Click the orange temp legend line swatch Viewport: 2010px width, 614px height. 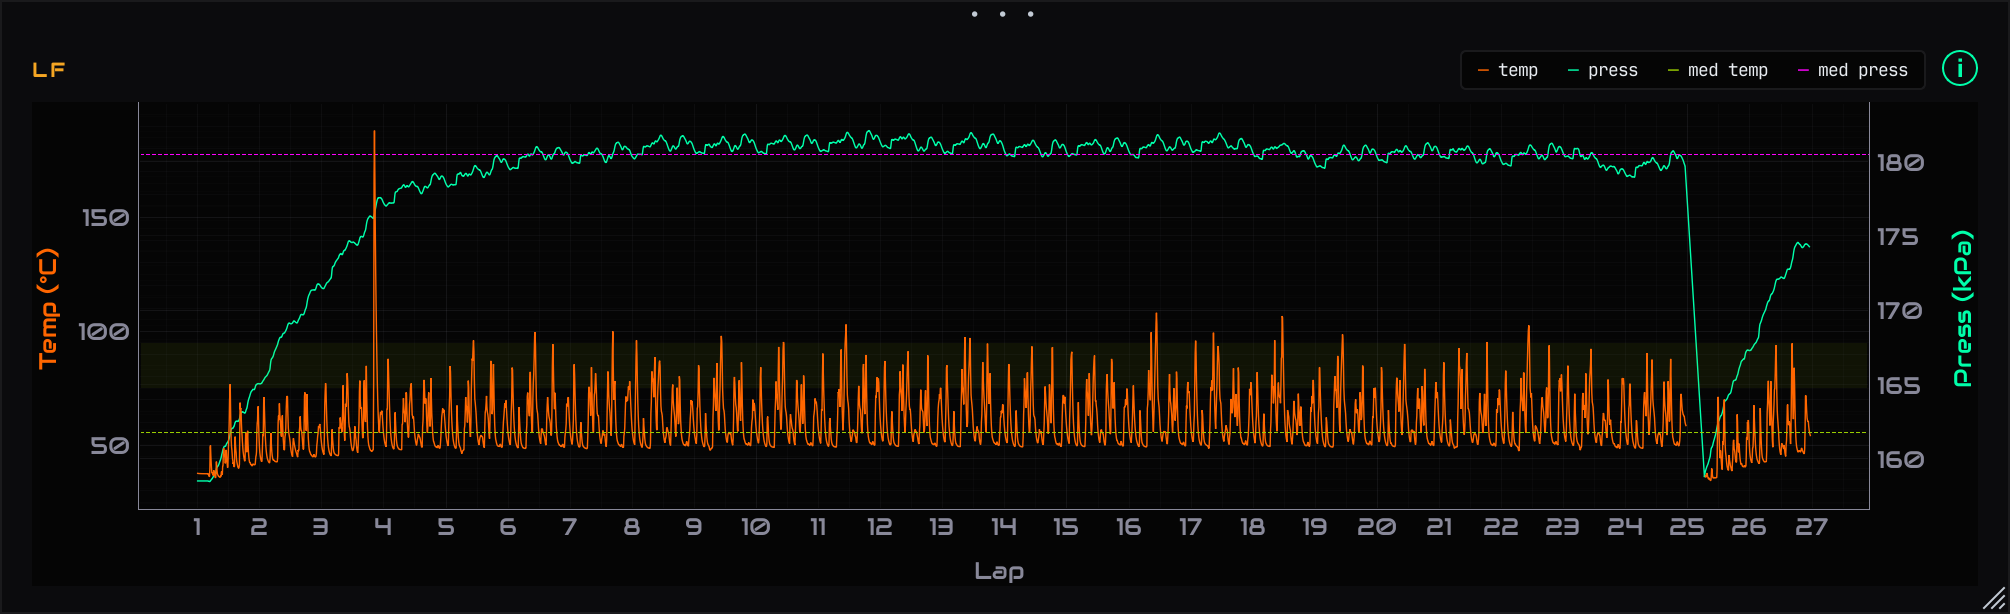[x=1483, y=70]
